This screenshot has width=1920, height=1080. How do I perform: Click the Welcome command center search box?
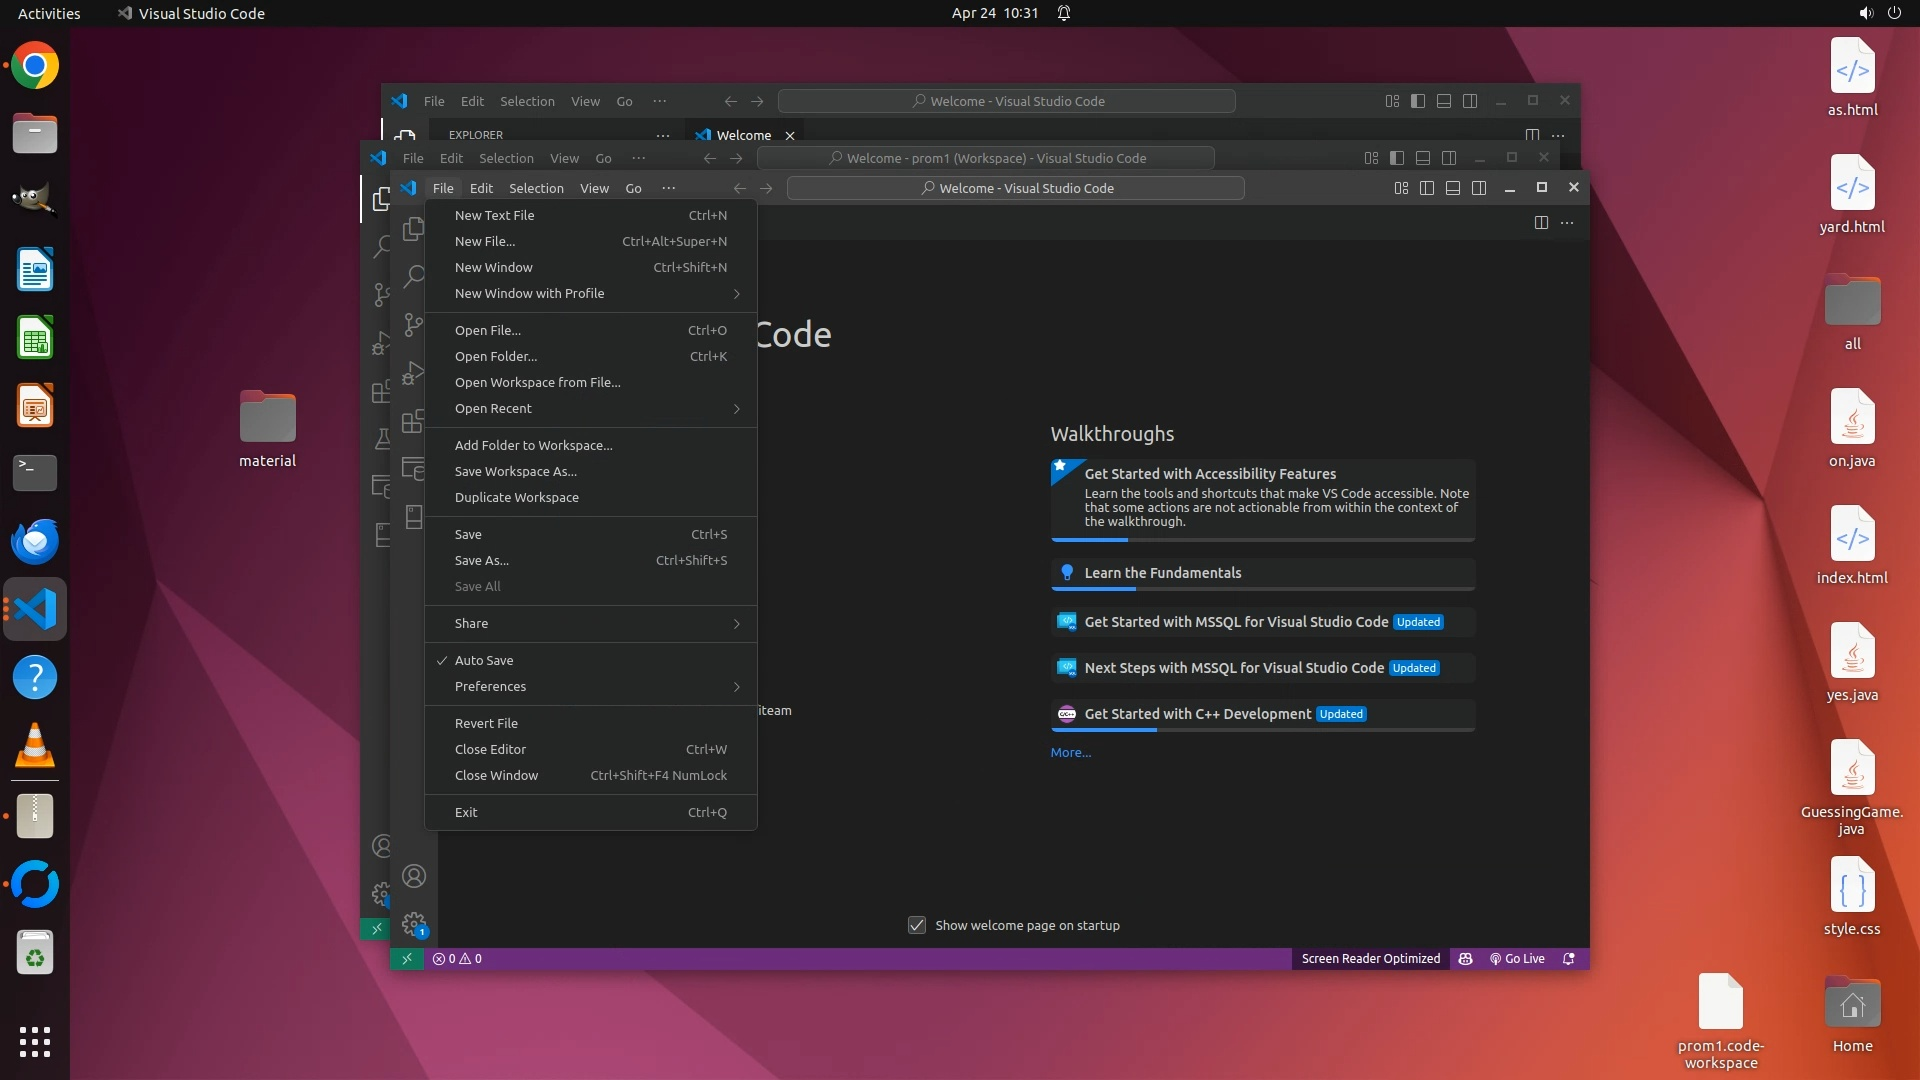point(1016,188)
